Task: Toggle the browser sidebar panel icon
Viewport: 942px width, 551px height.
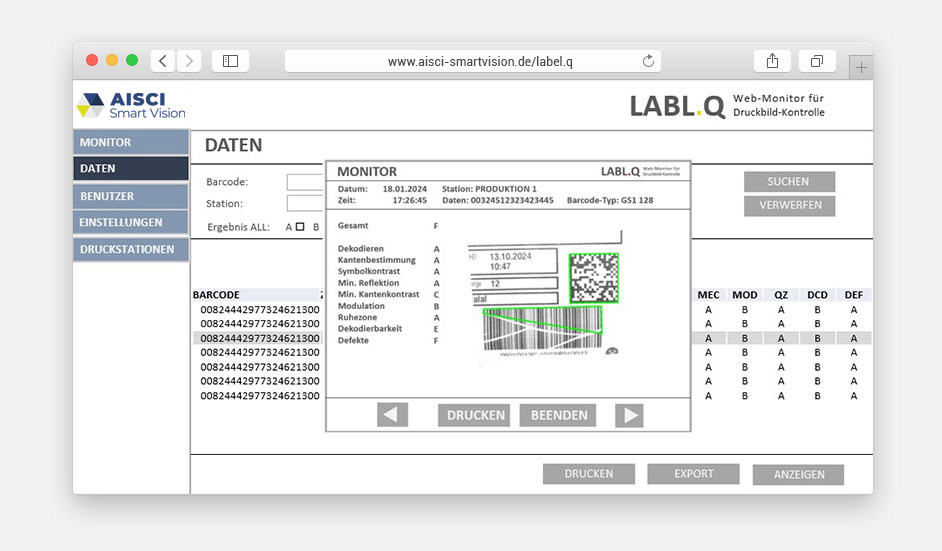Action: pos(230,61)
